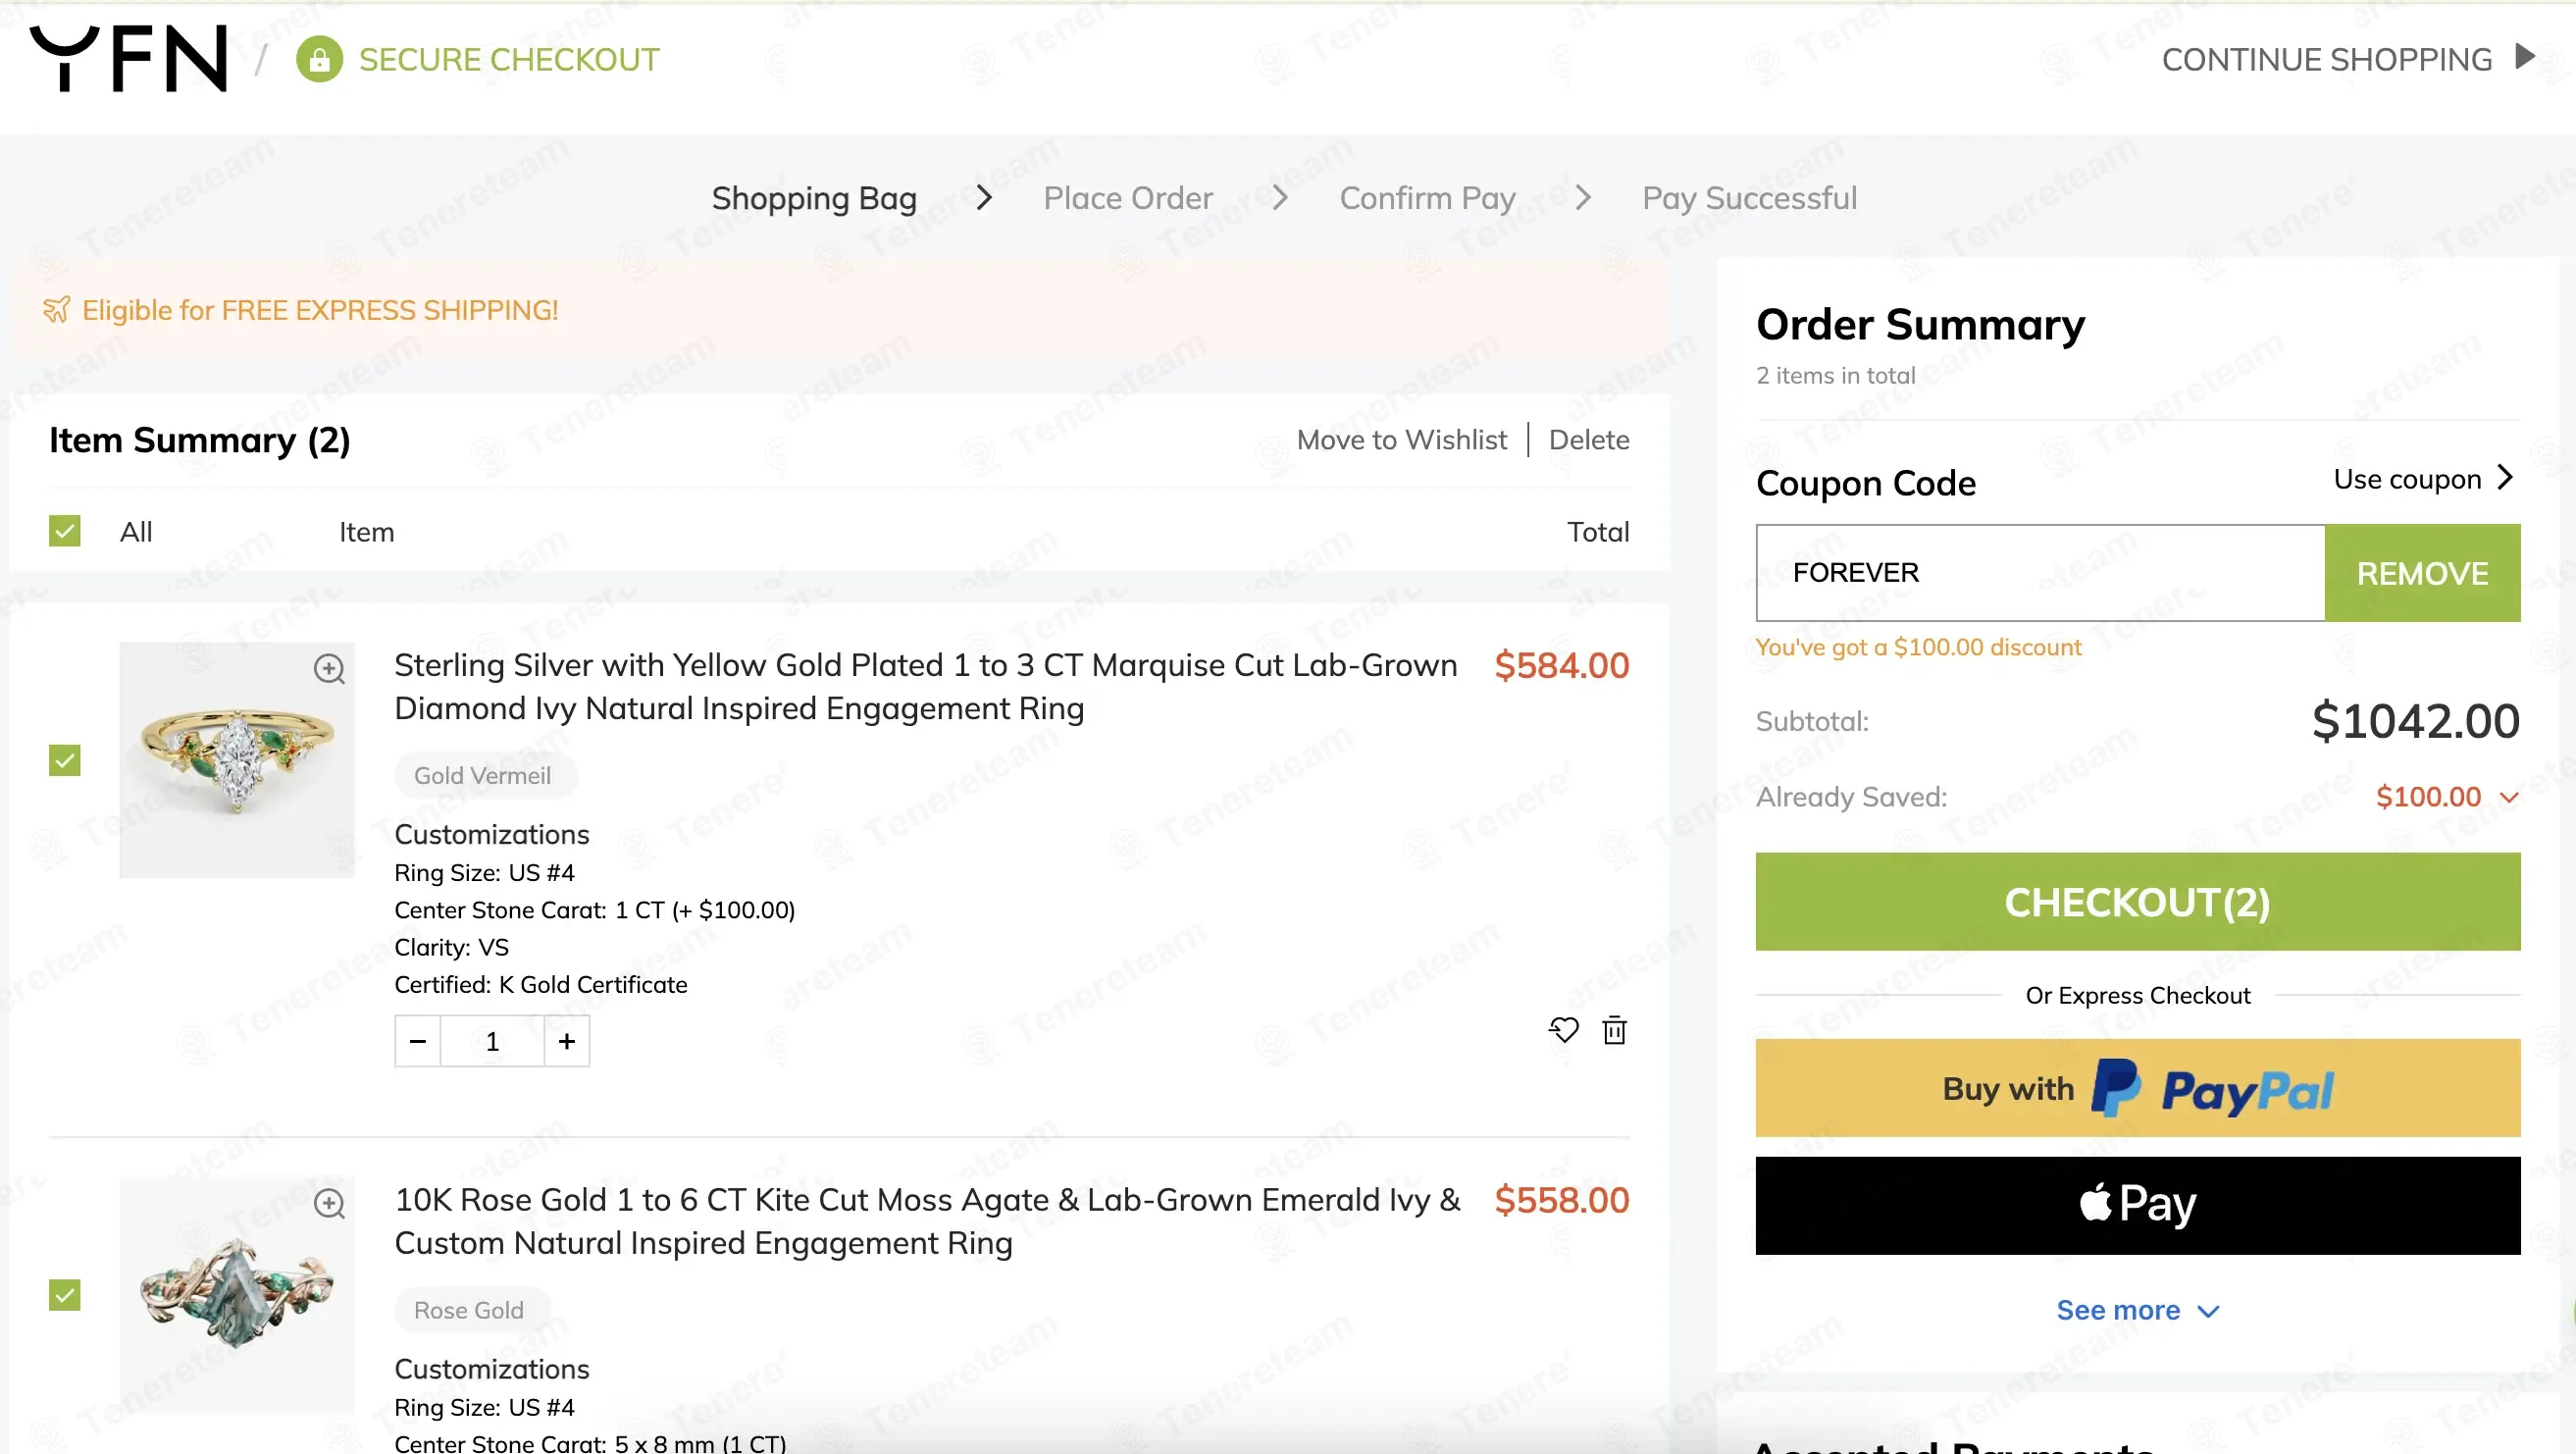Move the first ring to wishlist via heart icon

(x=1563, y=1030)
